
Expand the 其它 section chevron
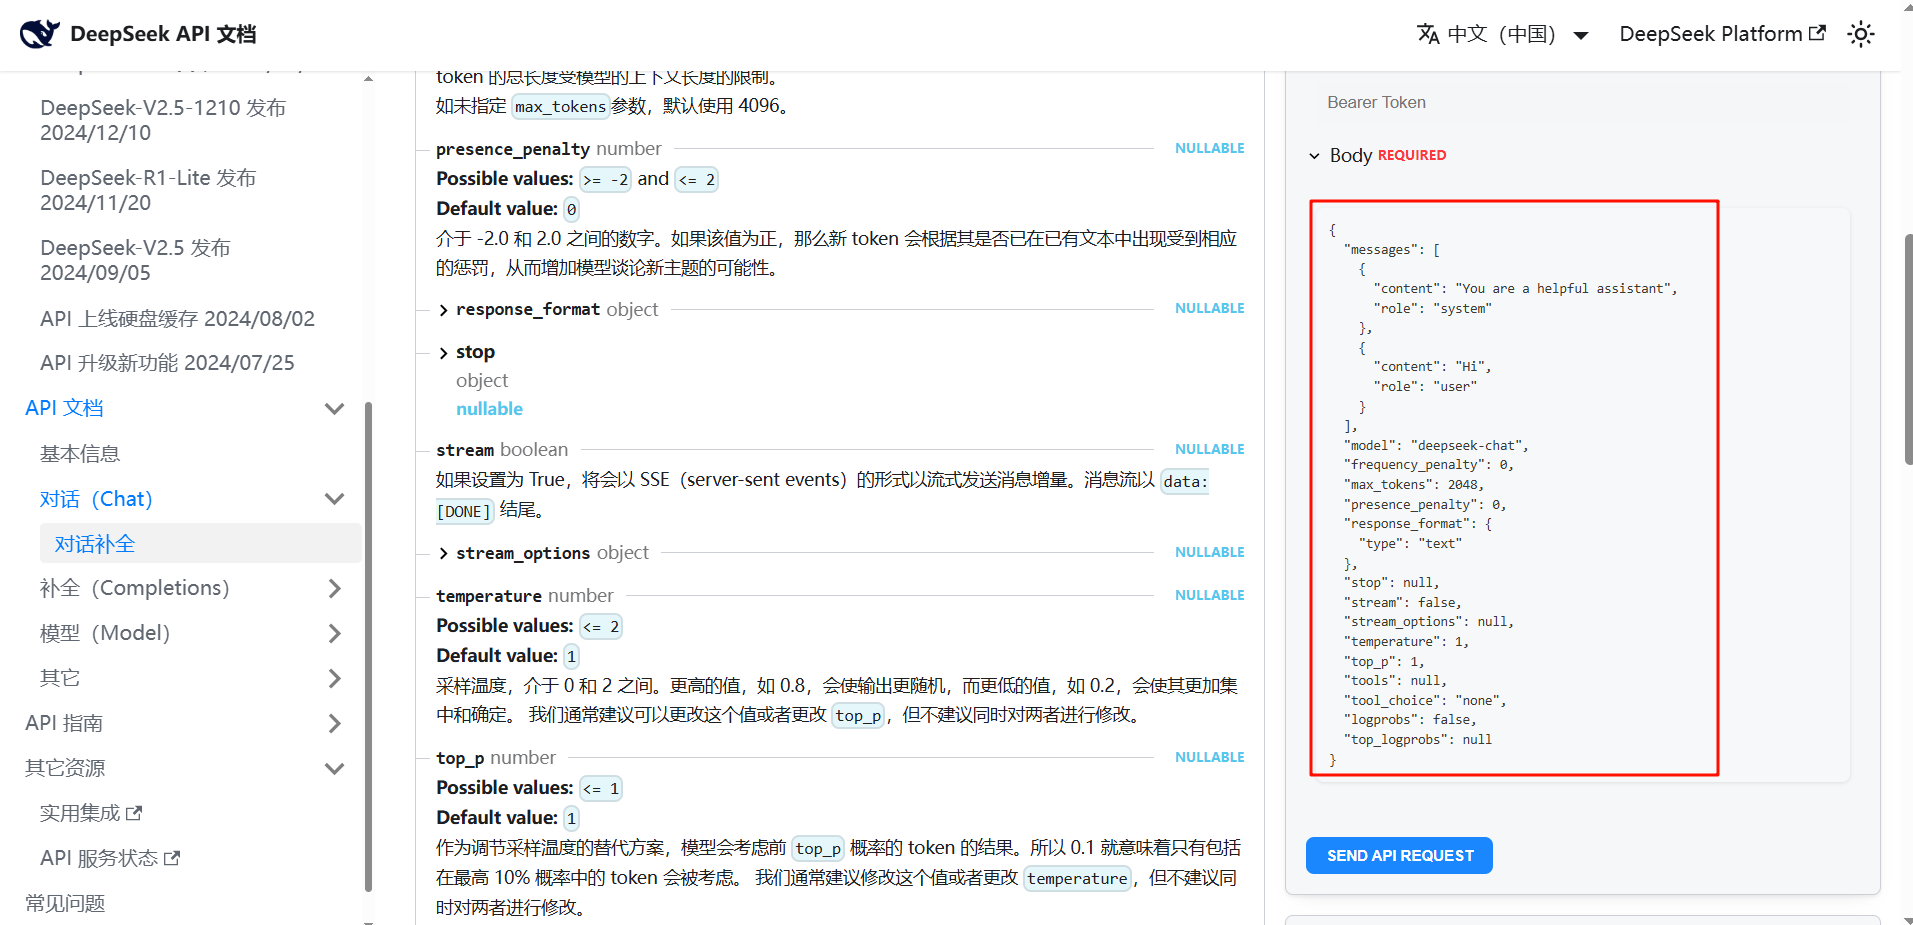tap(335, 678)
